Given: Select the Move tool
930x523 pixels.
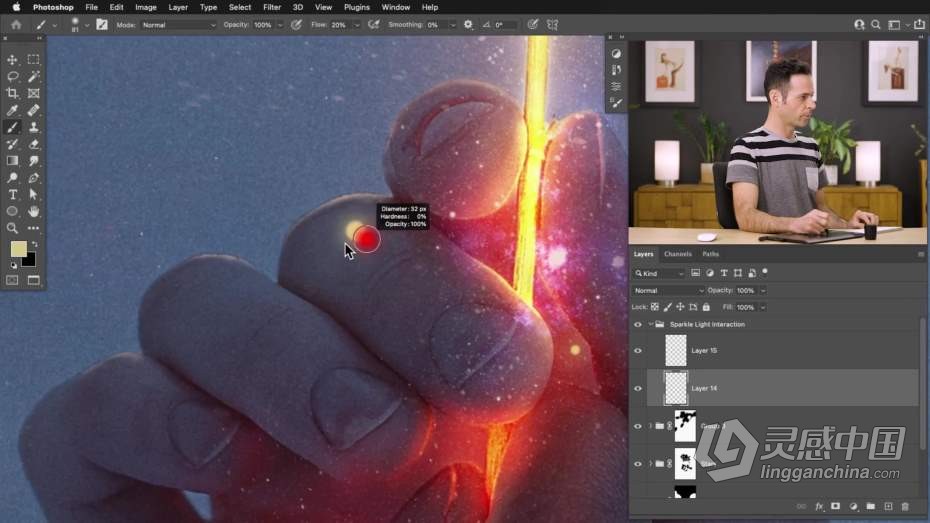Looking at the screenshot, I should 12,60.
